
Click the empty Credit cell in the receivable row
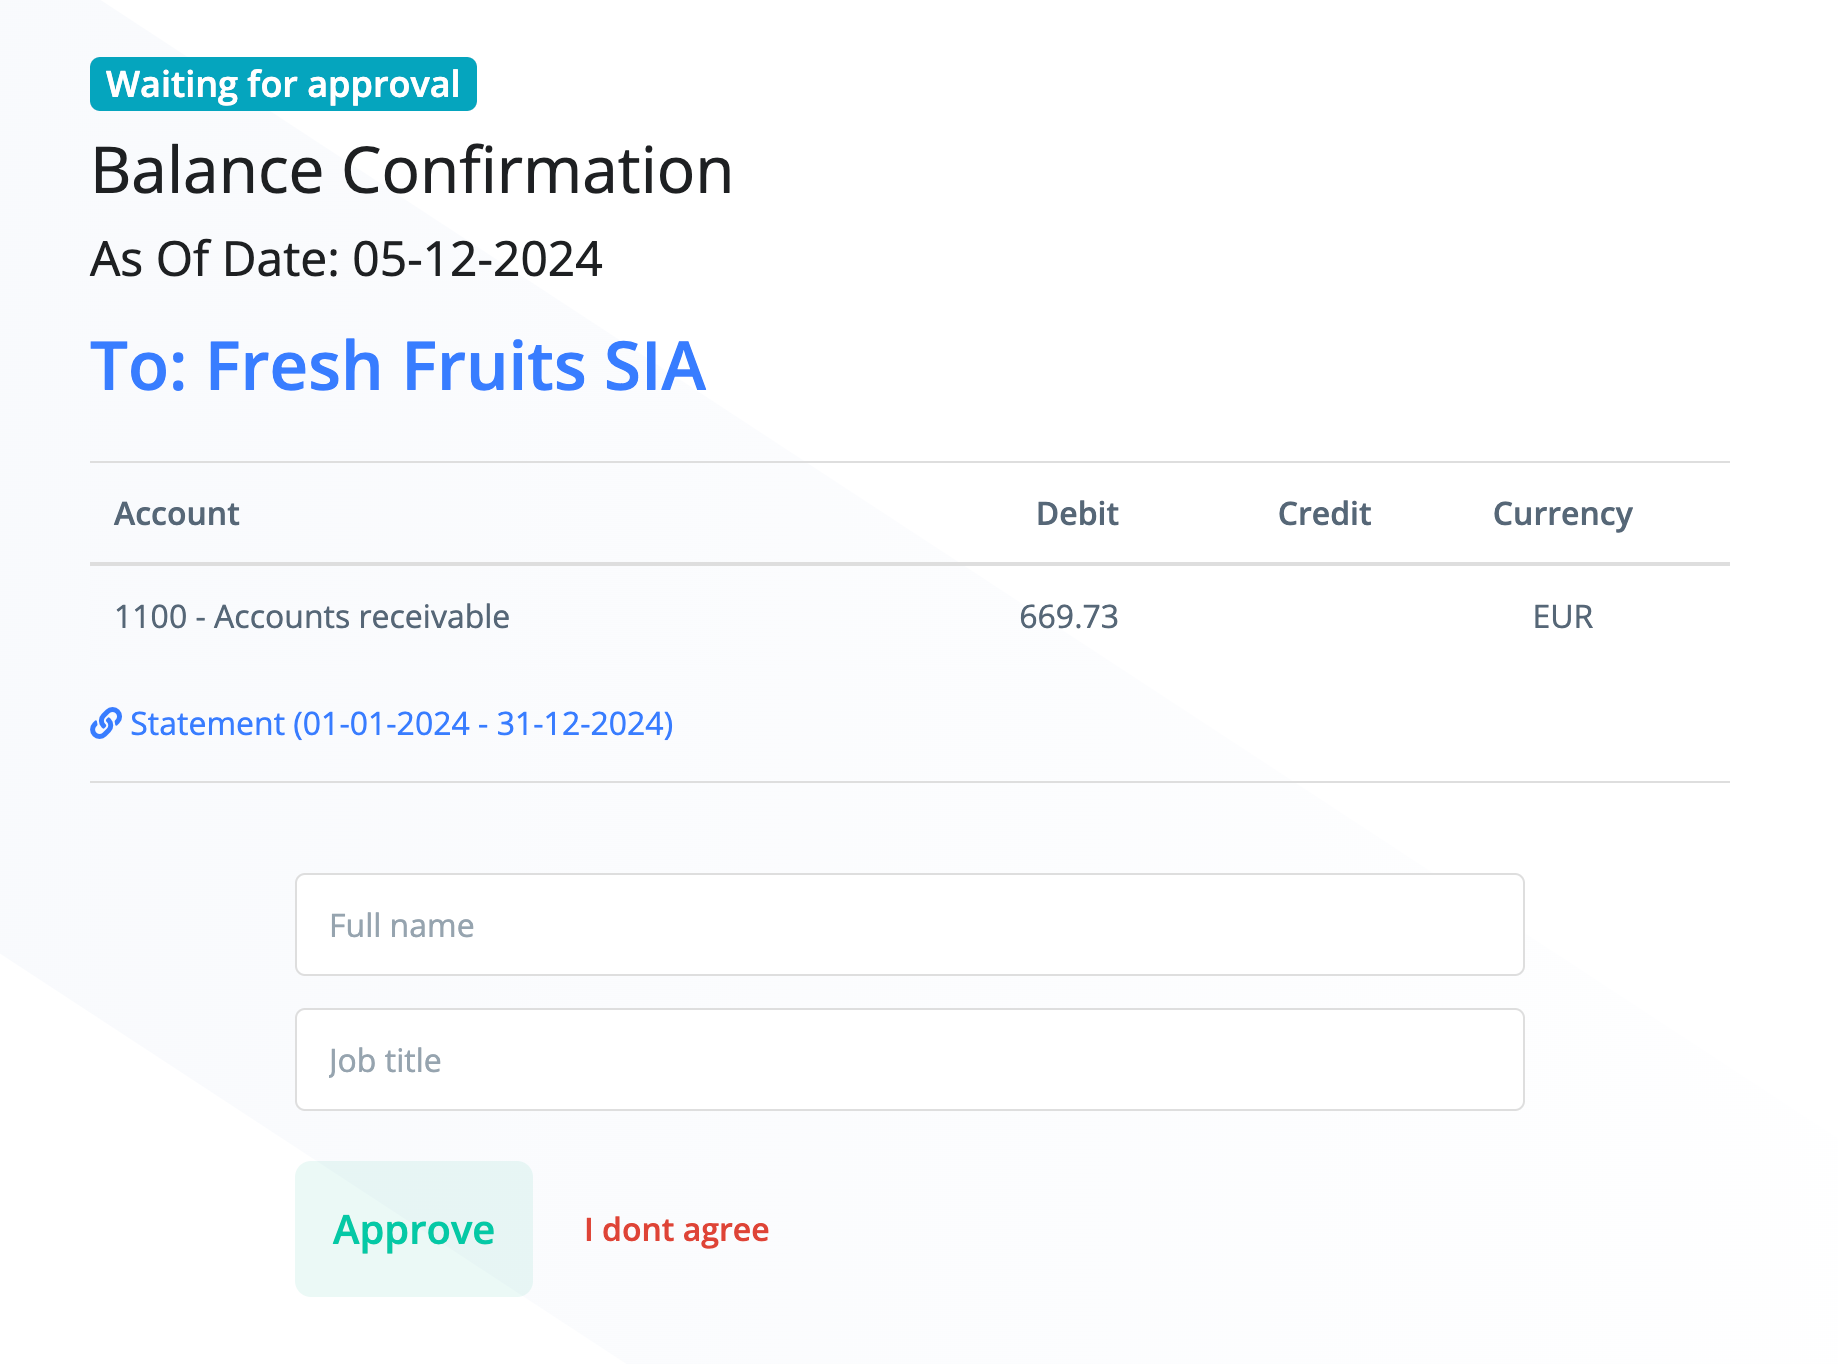point(1324,617)
